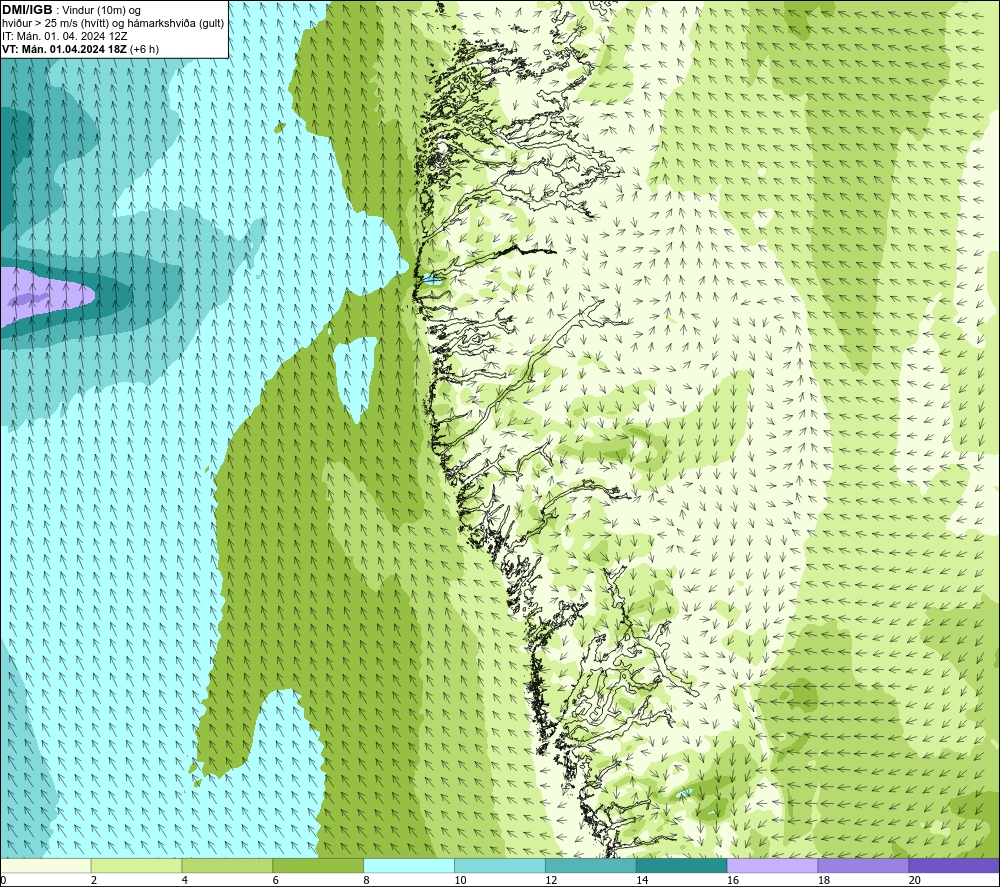Click the legend scale label '6'
Viewport: 1000px width, 887px height.
[x=276, y=880]
